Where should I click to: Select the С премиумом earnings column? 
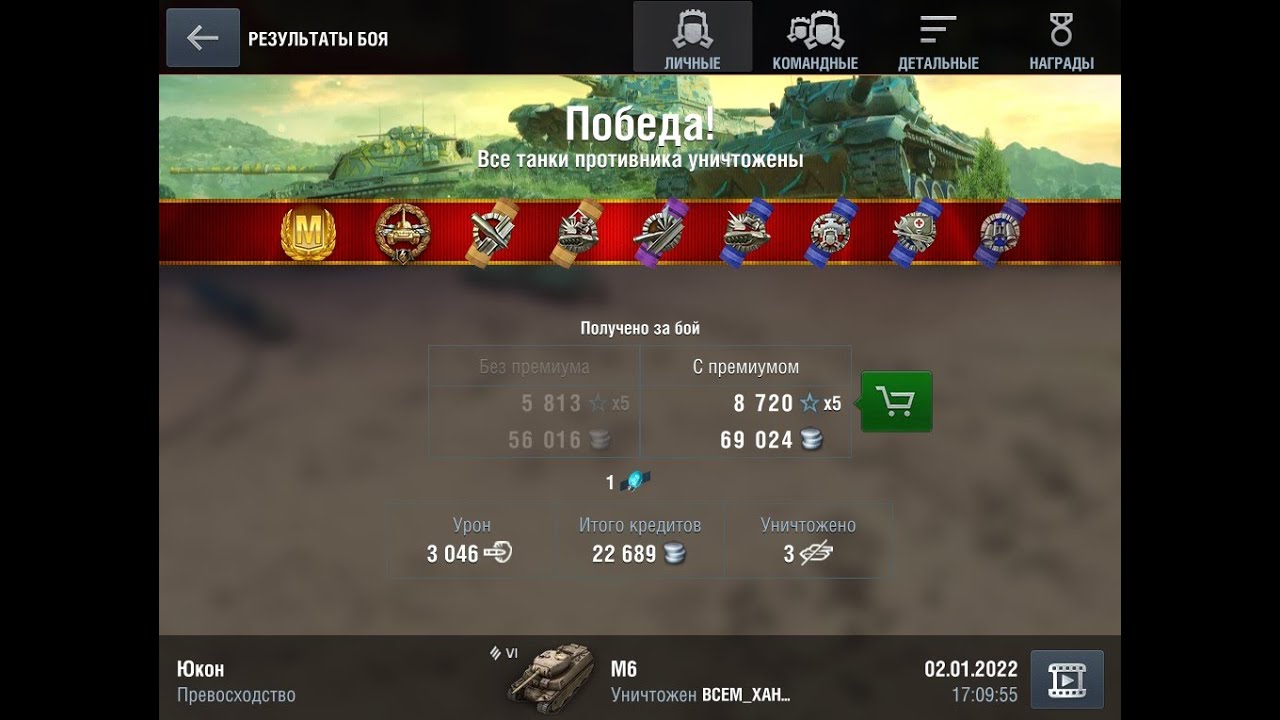(746, 402)
